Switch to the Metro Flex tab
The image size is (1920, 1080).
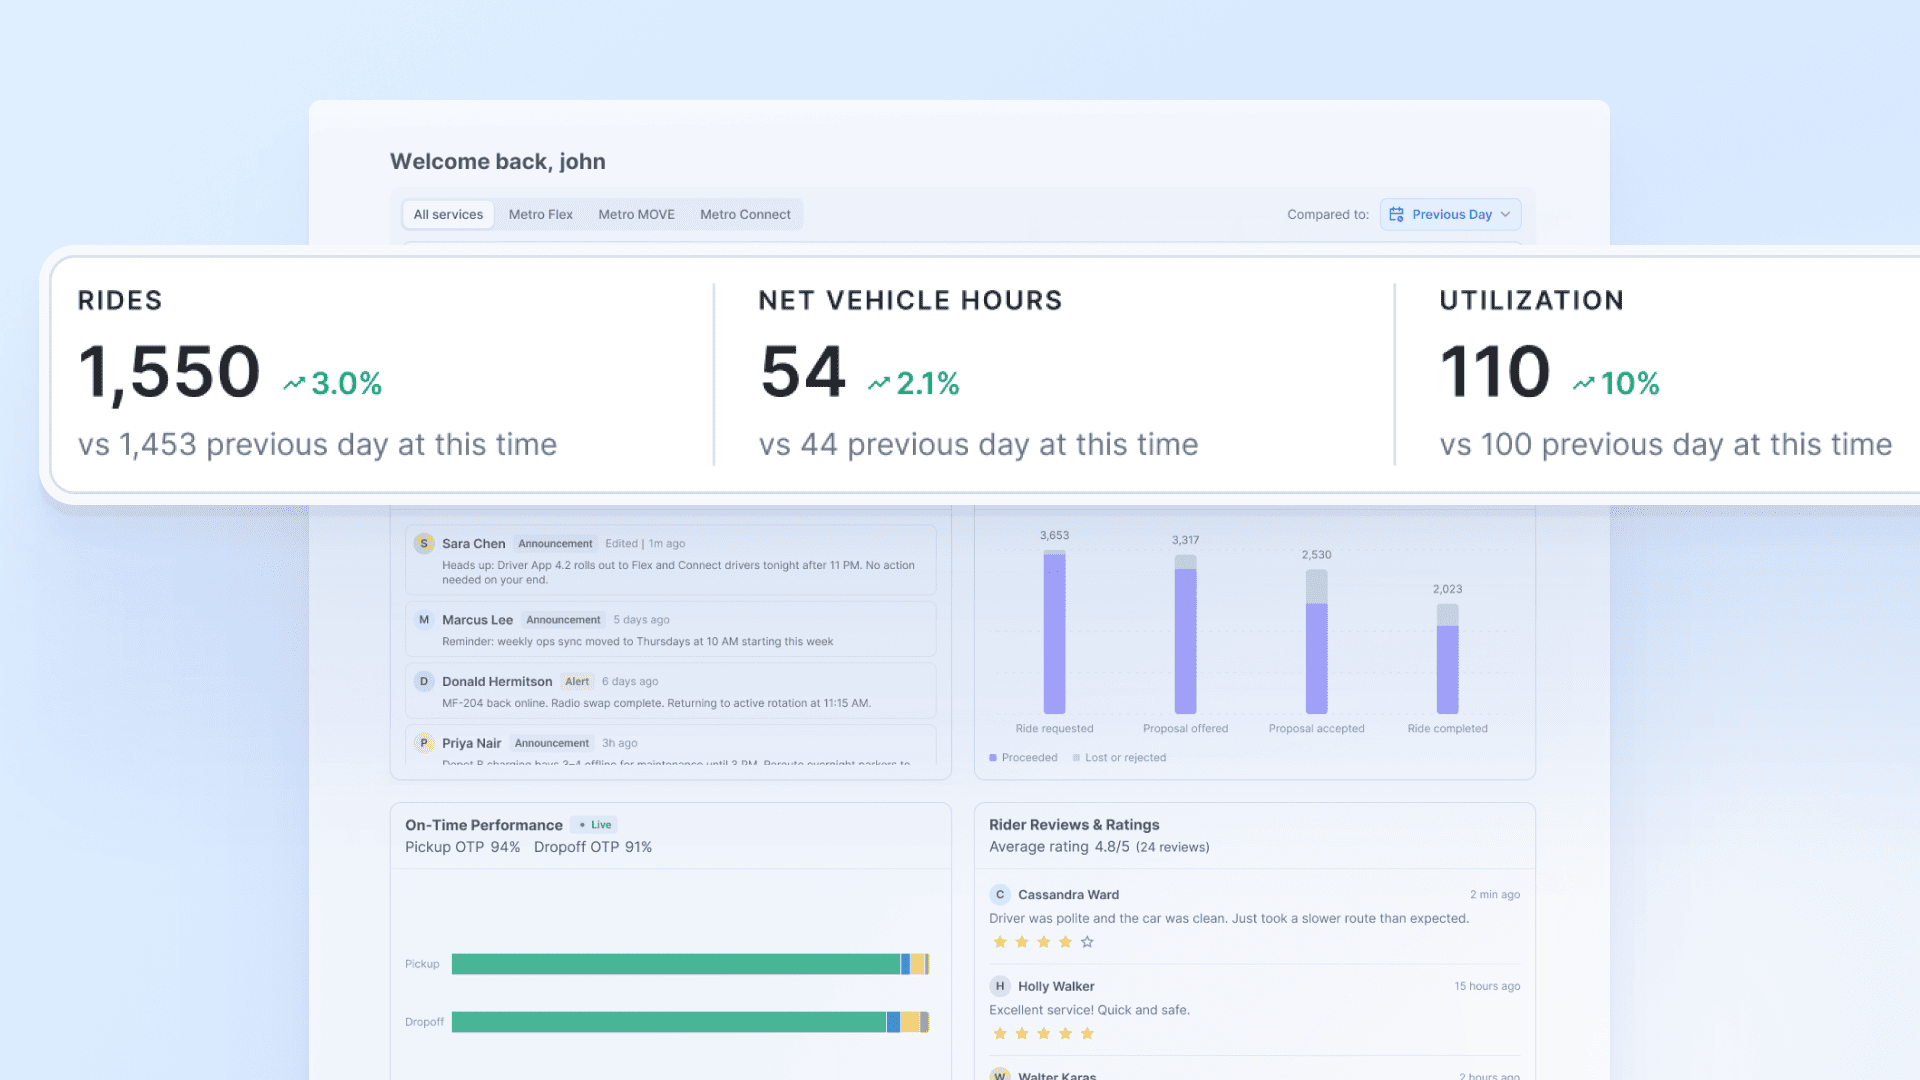tap(540, 214)
